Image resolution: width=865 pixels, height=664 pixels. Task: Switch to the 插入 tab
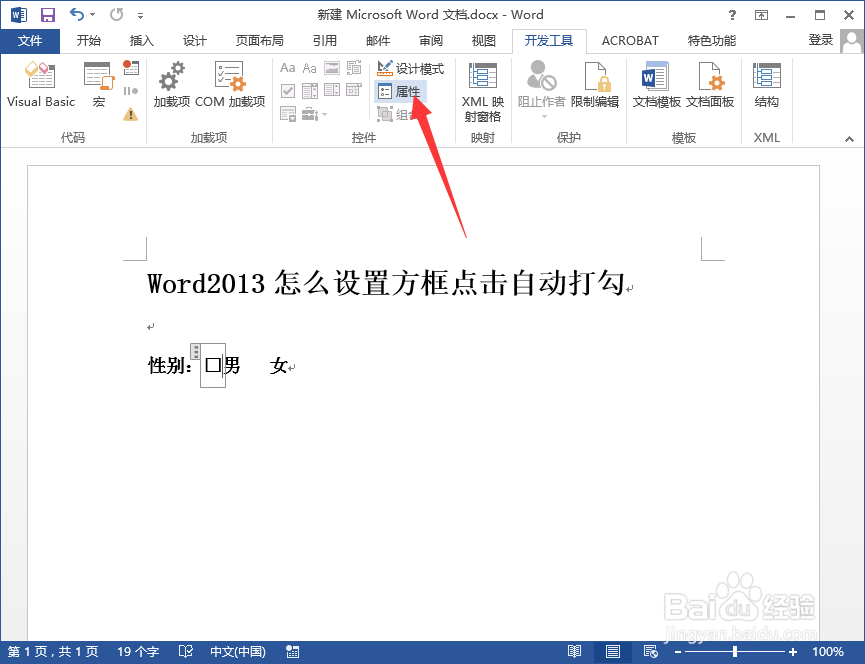(141, 41)
